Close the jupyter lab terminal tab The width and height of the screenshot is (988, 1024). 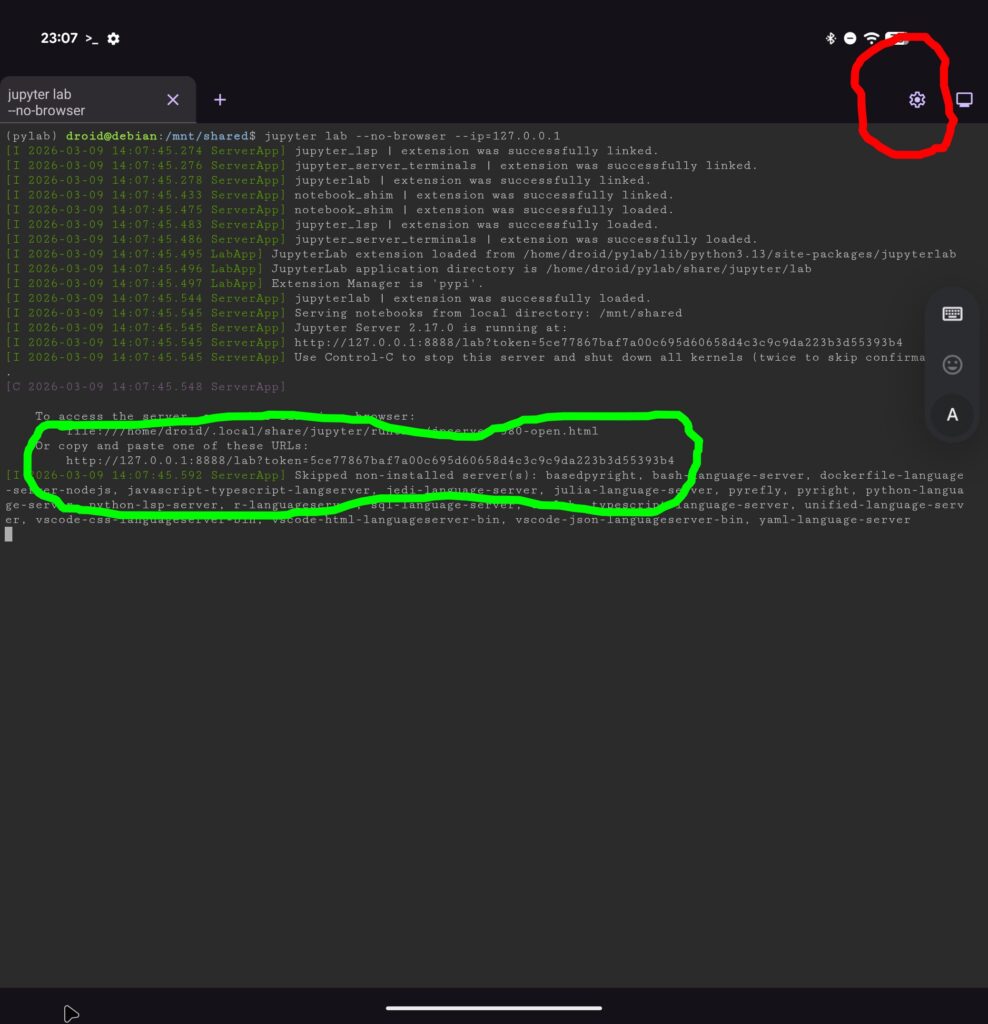172,100
